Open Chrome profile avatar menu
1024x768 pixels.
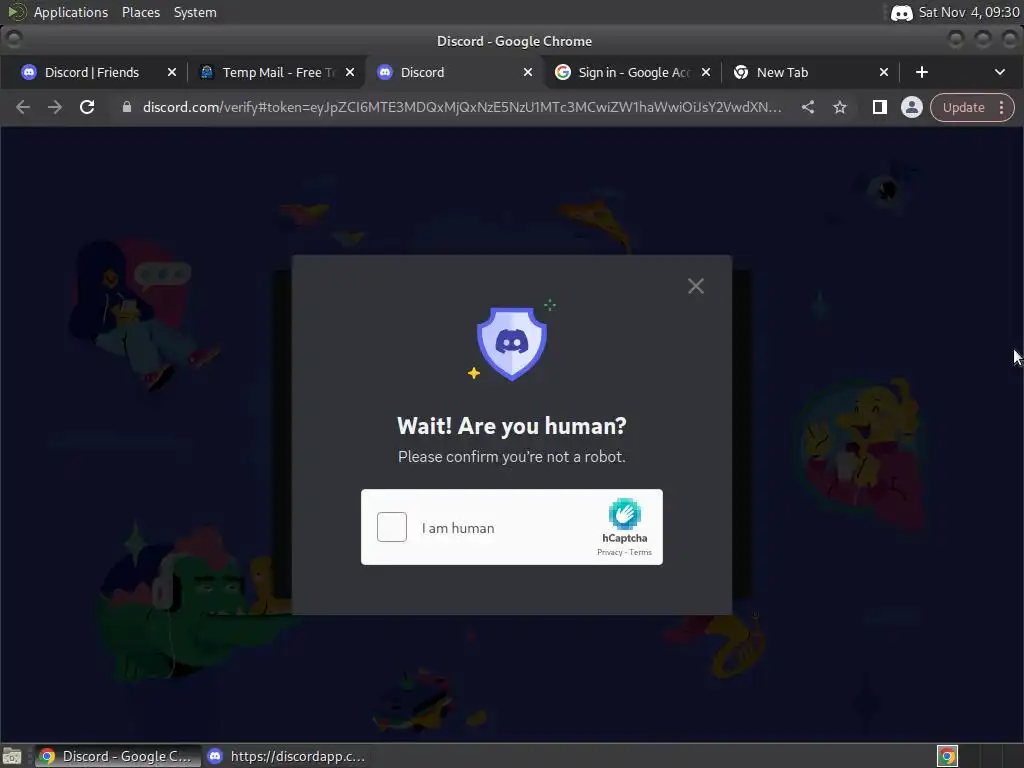click(912, 107)
